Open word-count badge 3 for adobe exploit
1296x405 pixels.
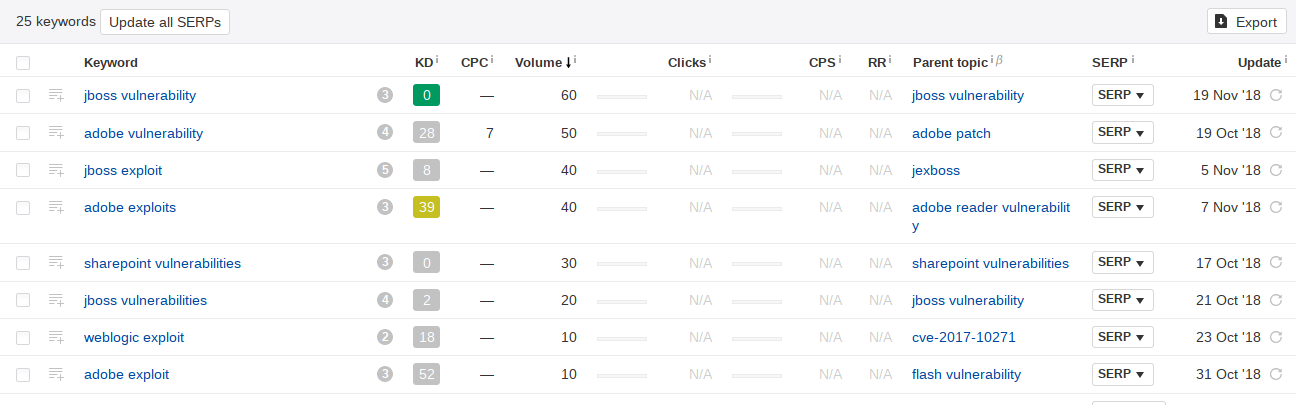(x=385, y=374)
